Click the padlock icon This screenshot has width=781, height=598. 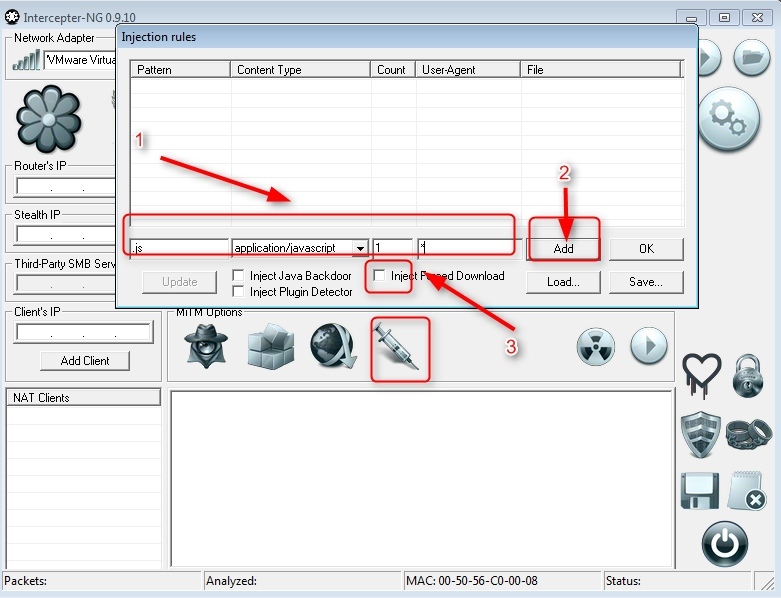point(747,375)
